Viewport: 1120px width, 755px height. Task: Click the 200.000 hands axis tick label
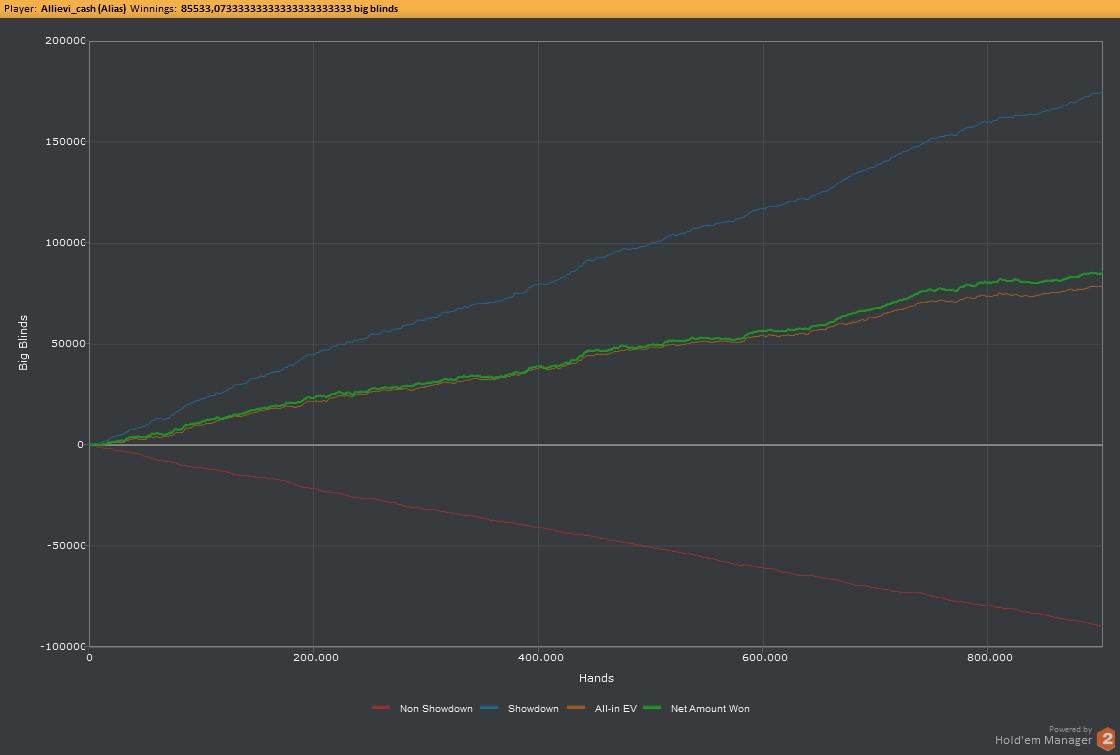click(x=313, y=657)
